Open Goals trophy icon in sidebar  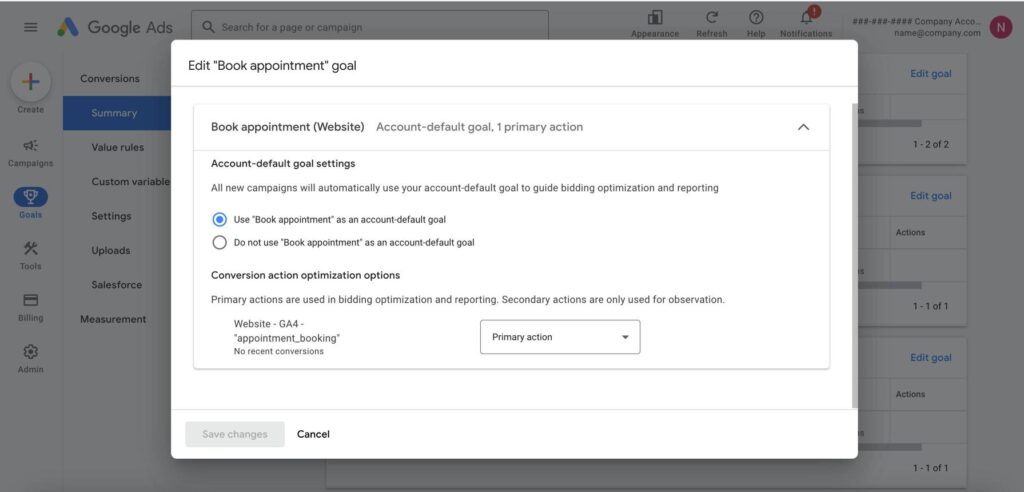pyautogui.click(x=31, y=197)
